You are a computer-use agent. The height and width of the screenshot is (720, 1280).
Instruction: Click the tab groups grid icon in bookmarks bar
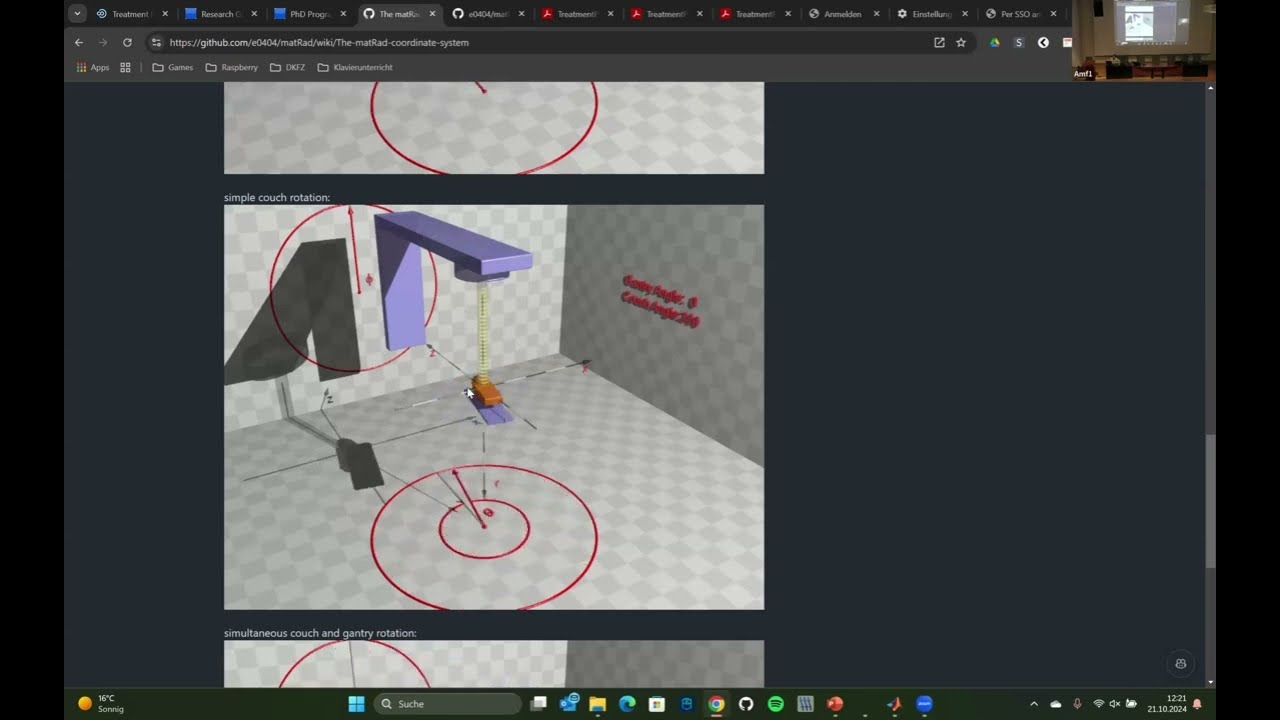click(x=125, y=67)
